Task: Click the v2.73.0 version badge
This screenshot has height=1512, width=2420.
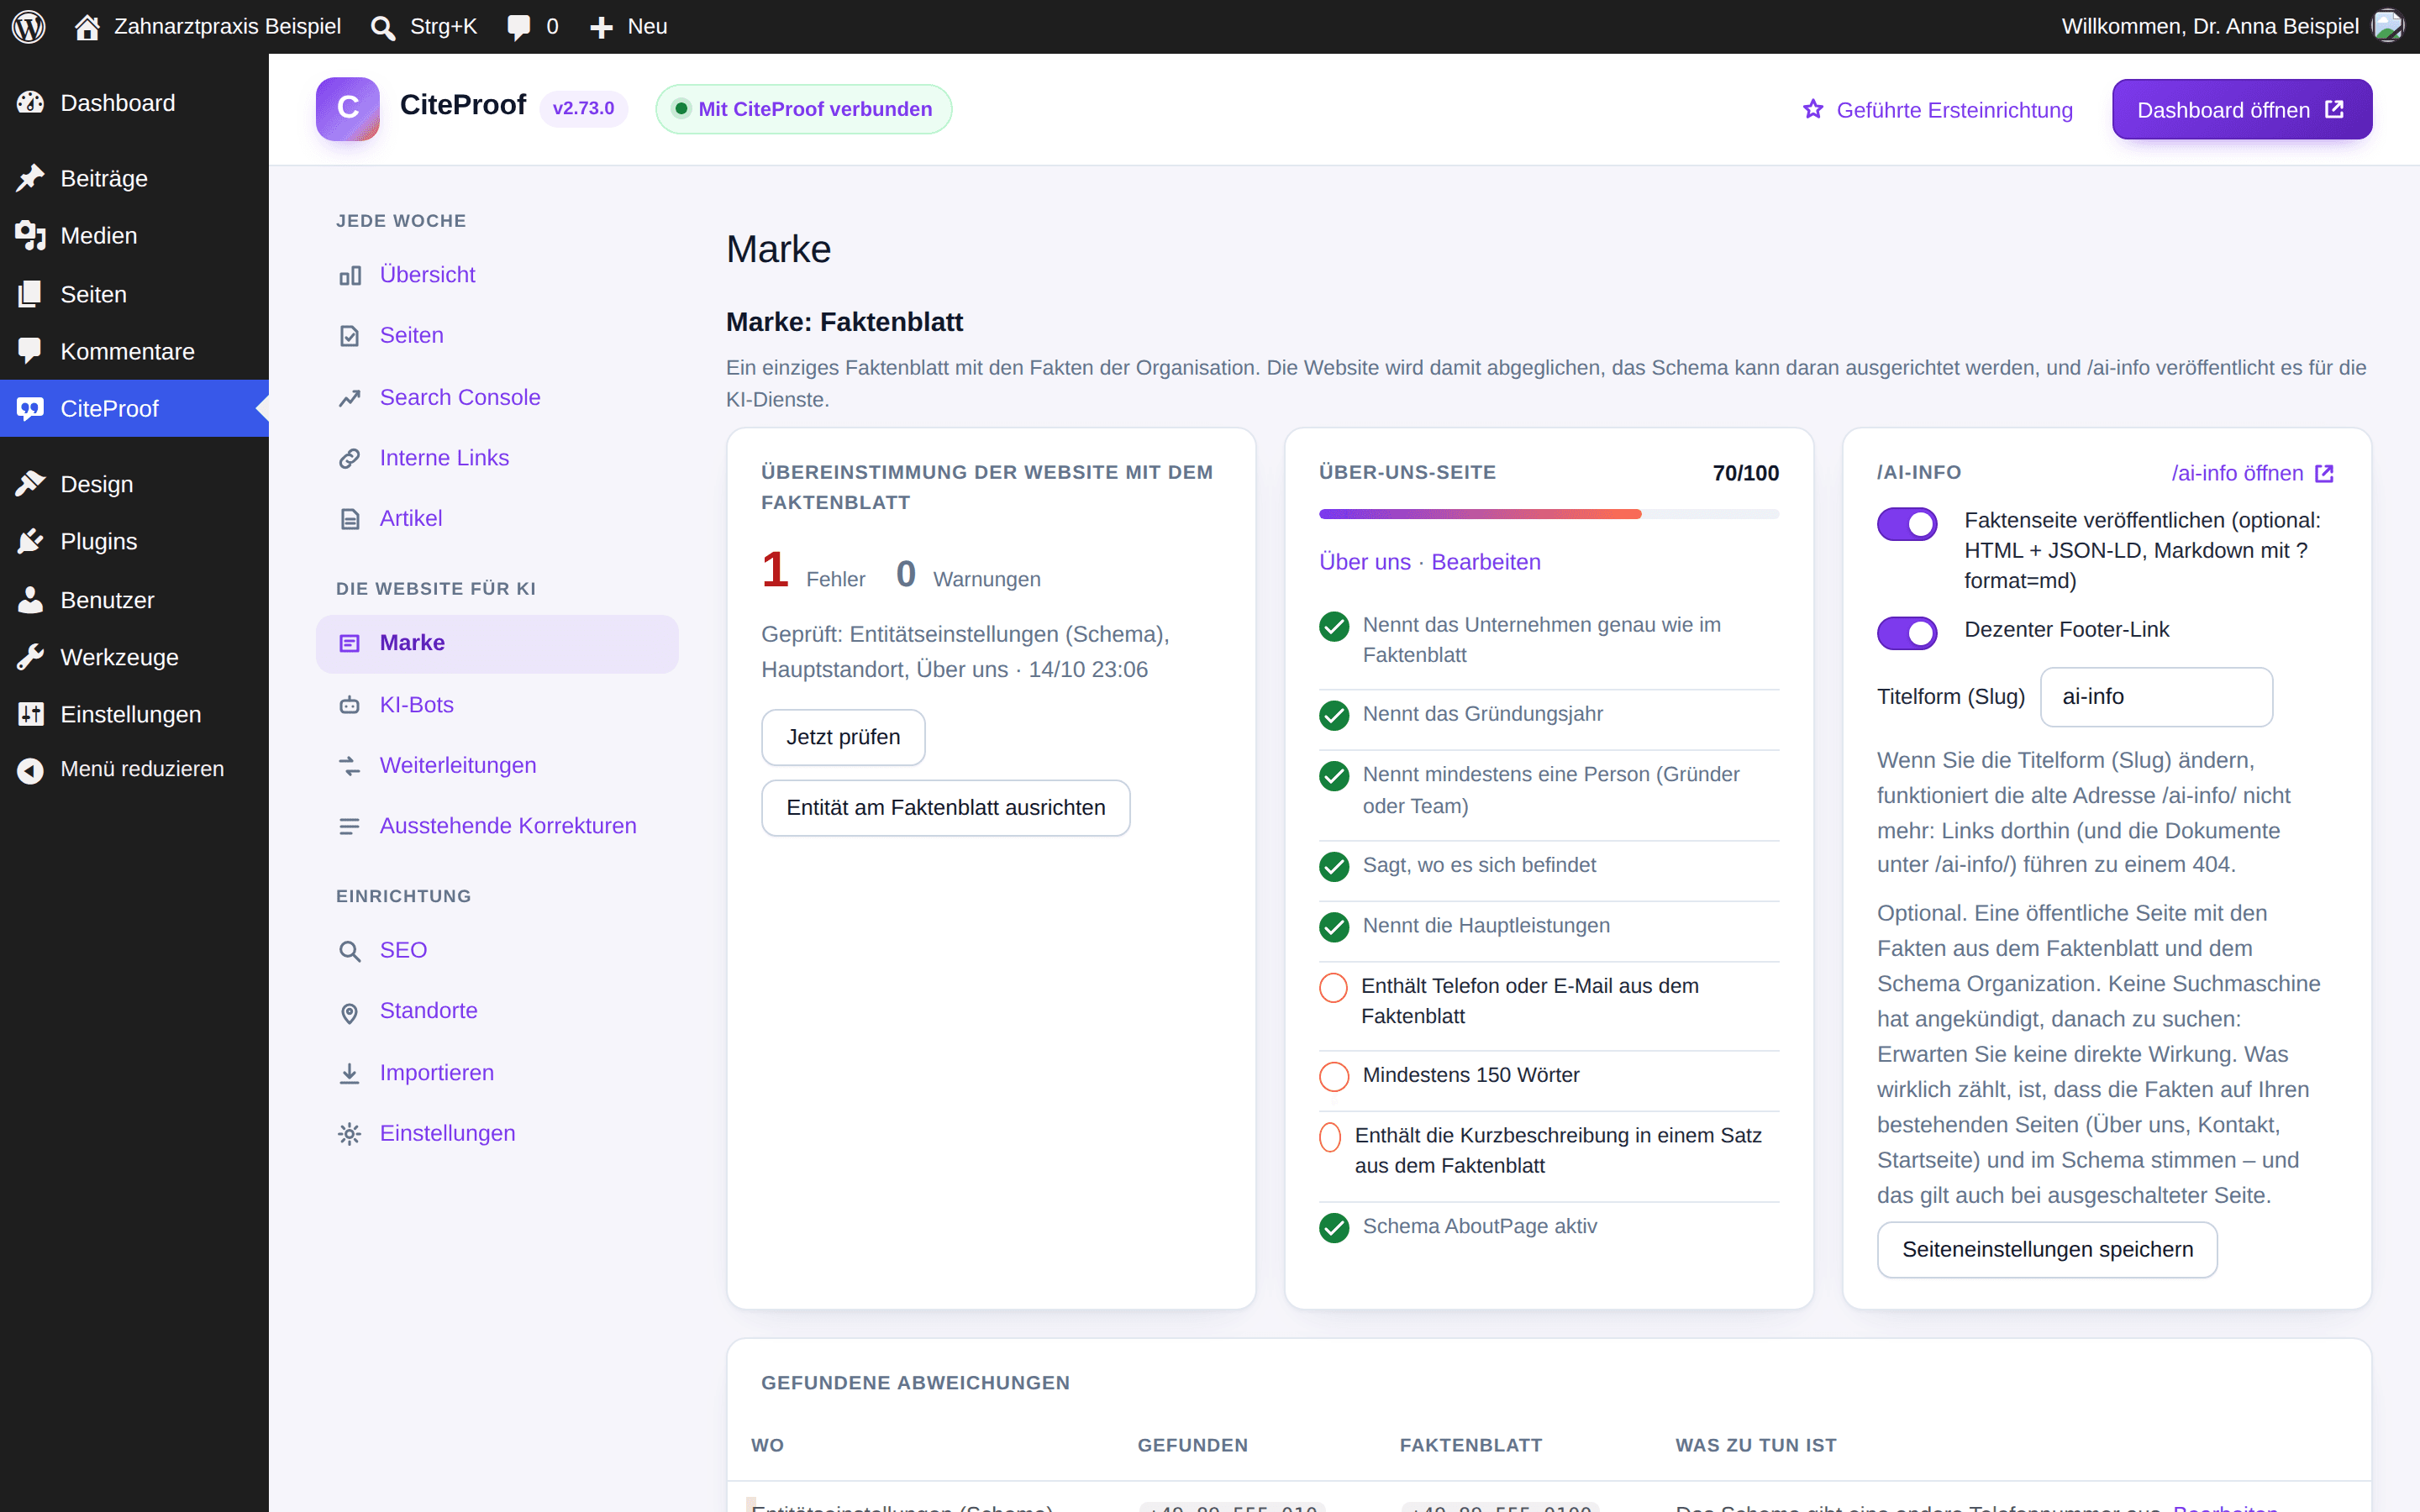Action: point(583,108)
